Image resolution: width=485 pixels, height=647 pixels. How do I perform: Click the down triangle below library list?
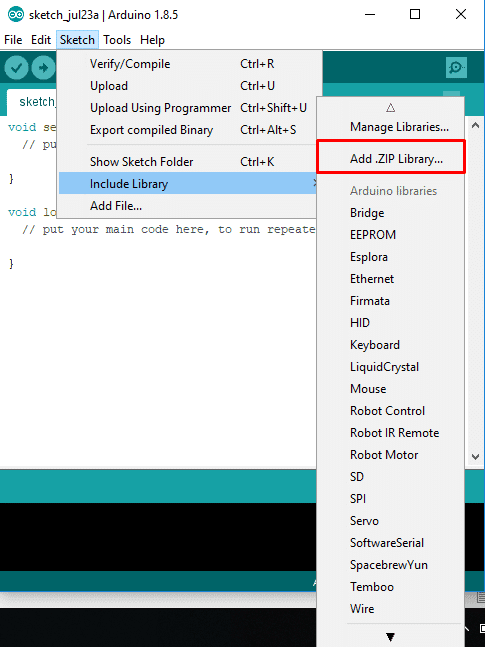(390, 637)
